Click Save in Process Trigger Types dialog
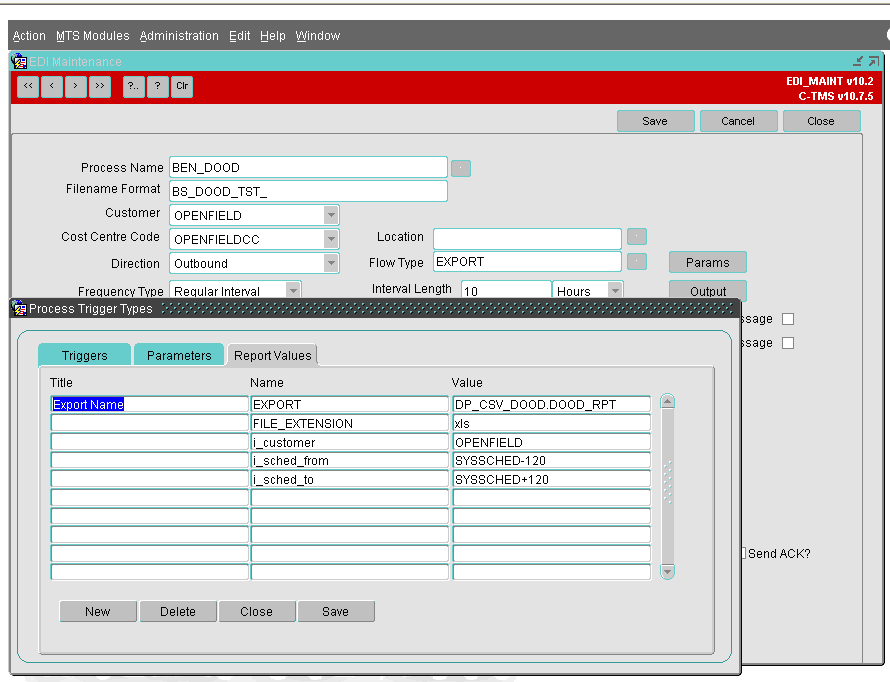 (335, 611)
